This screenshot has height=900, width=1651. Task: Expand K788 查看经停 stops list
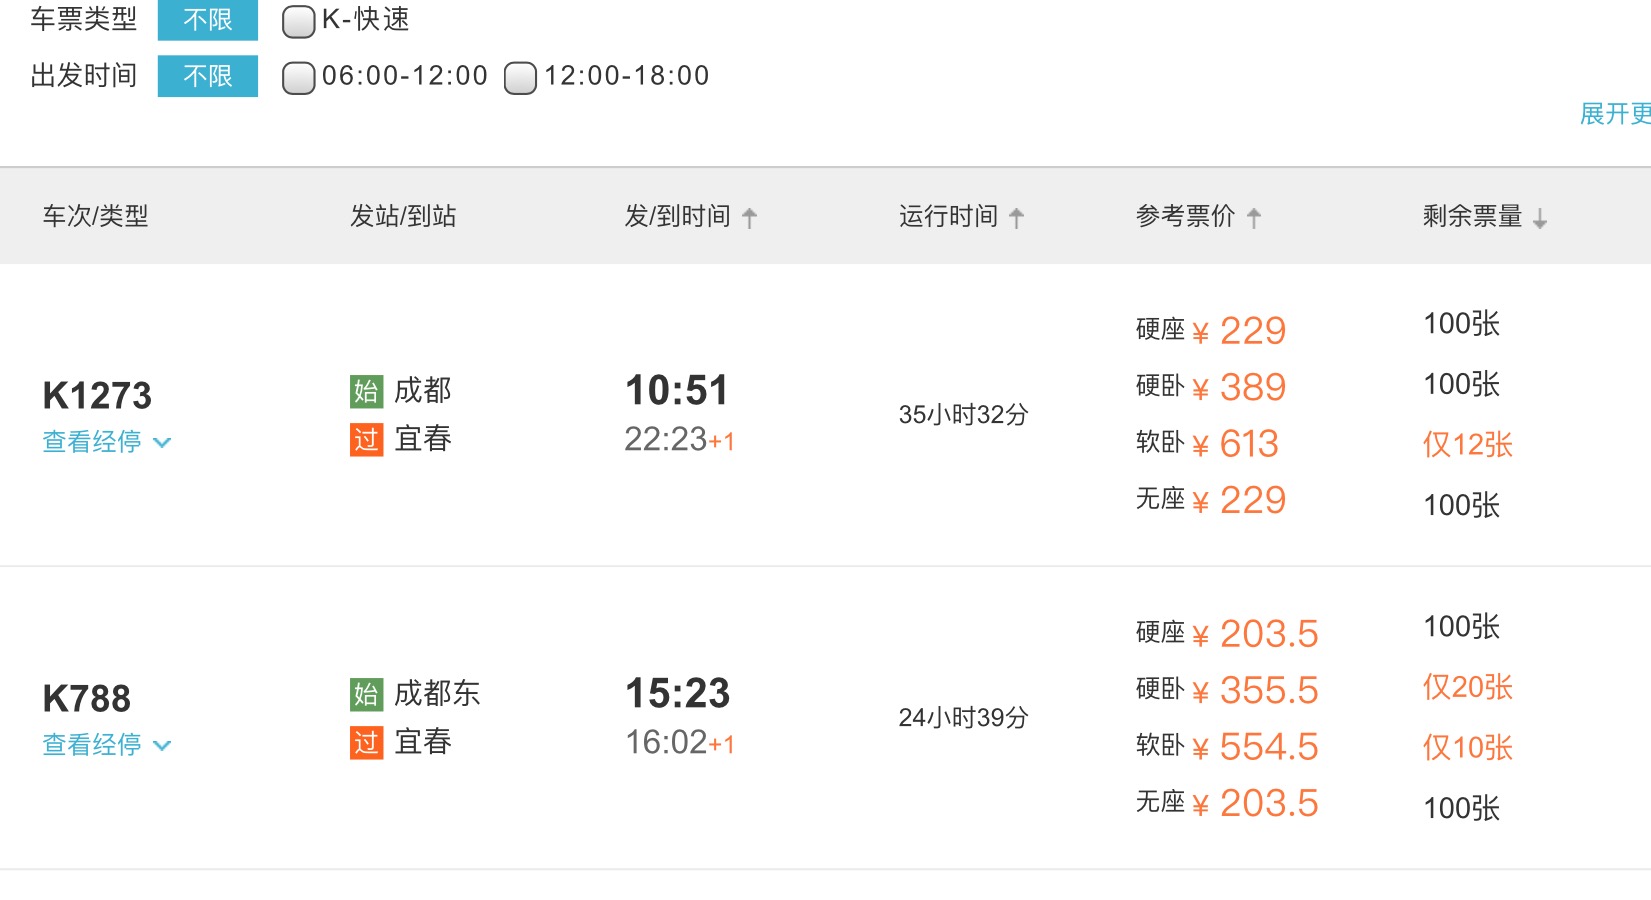(107, 744)
